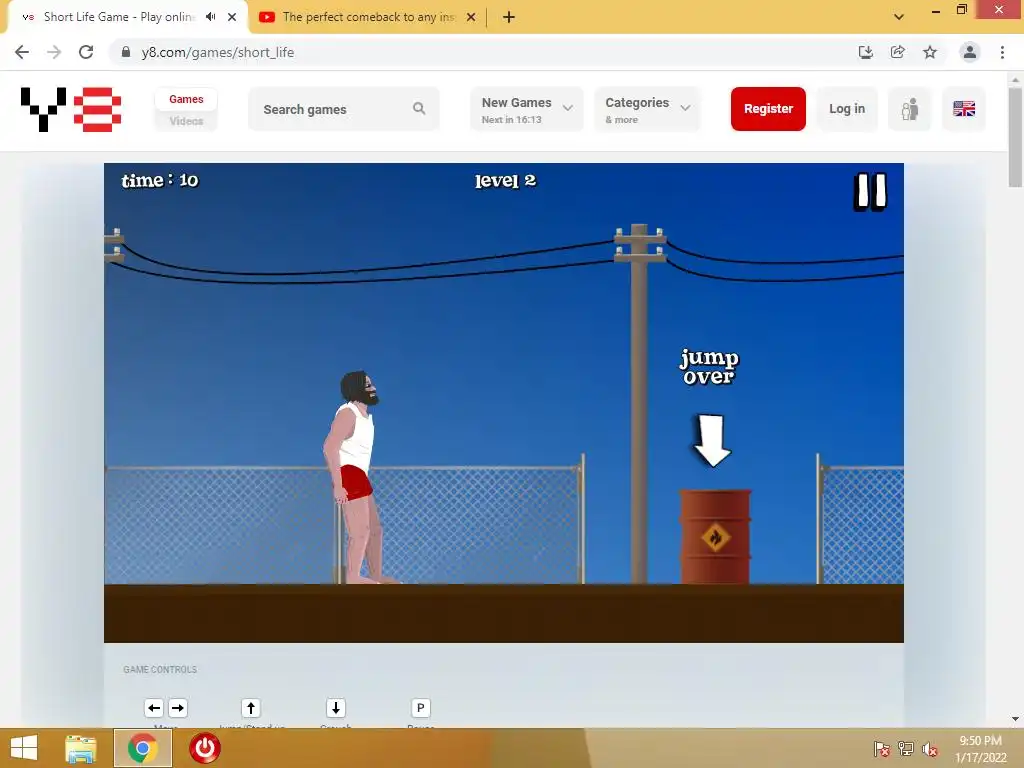The image size is (1024, 768).
Task: Click the red explosive barrel
Action: [715, 536]
